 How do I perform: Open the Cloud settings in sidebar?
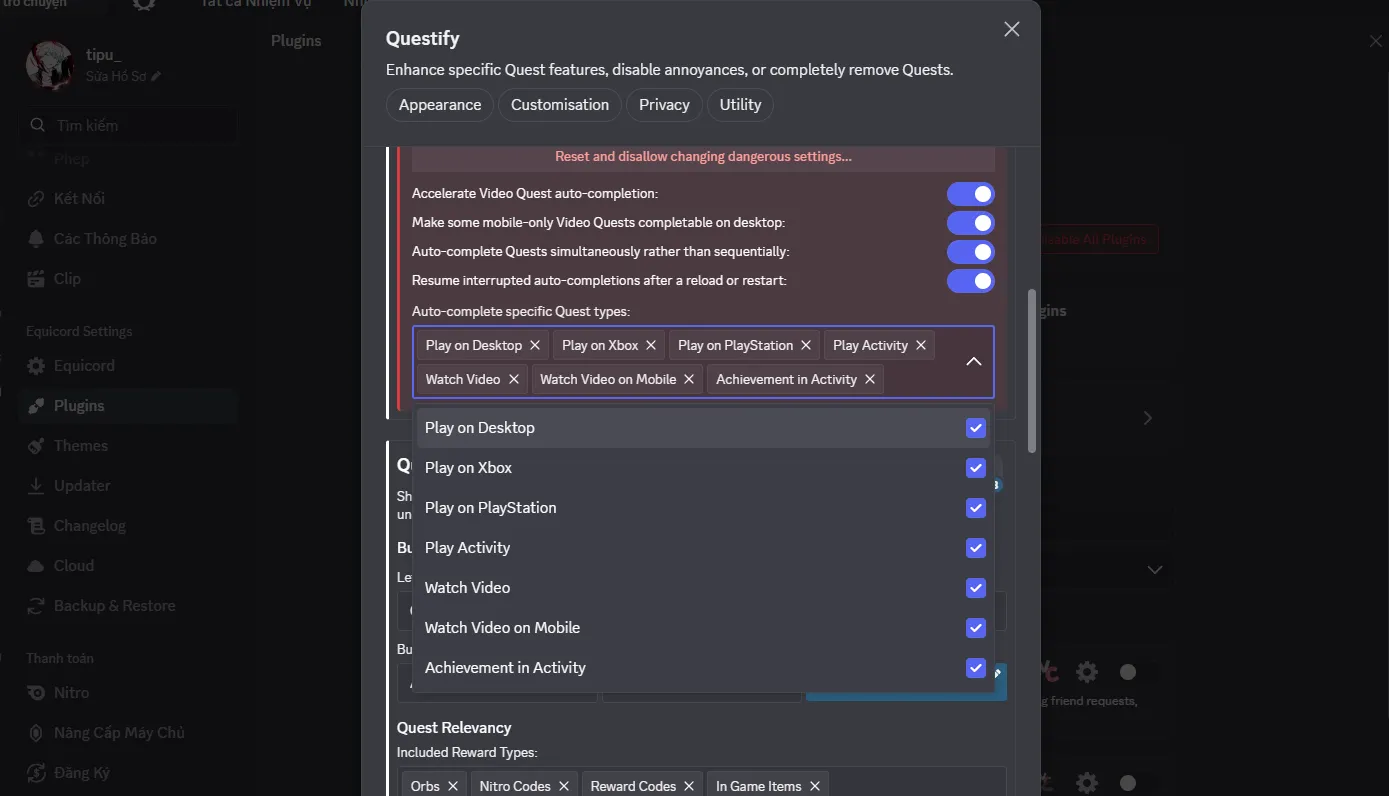click(128, 566)
